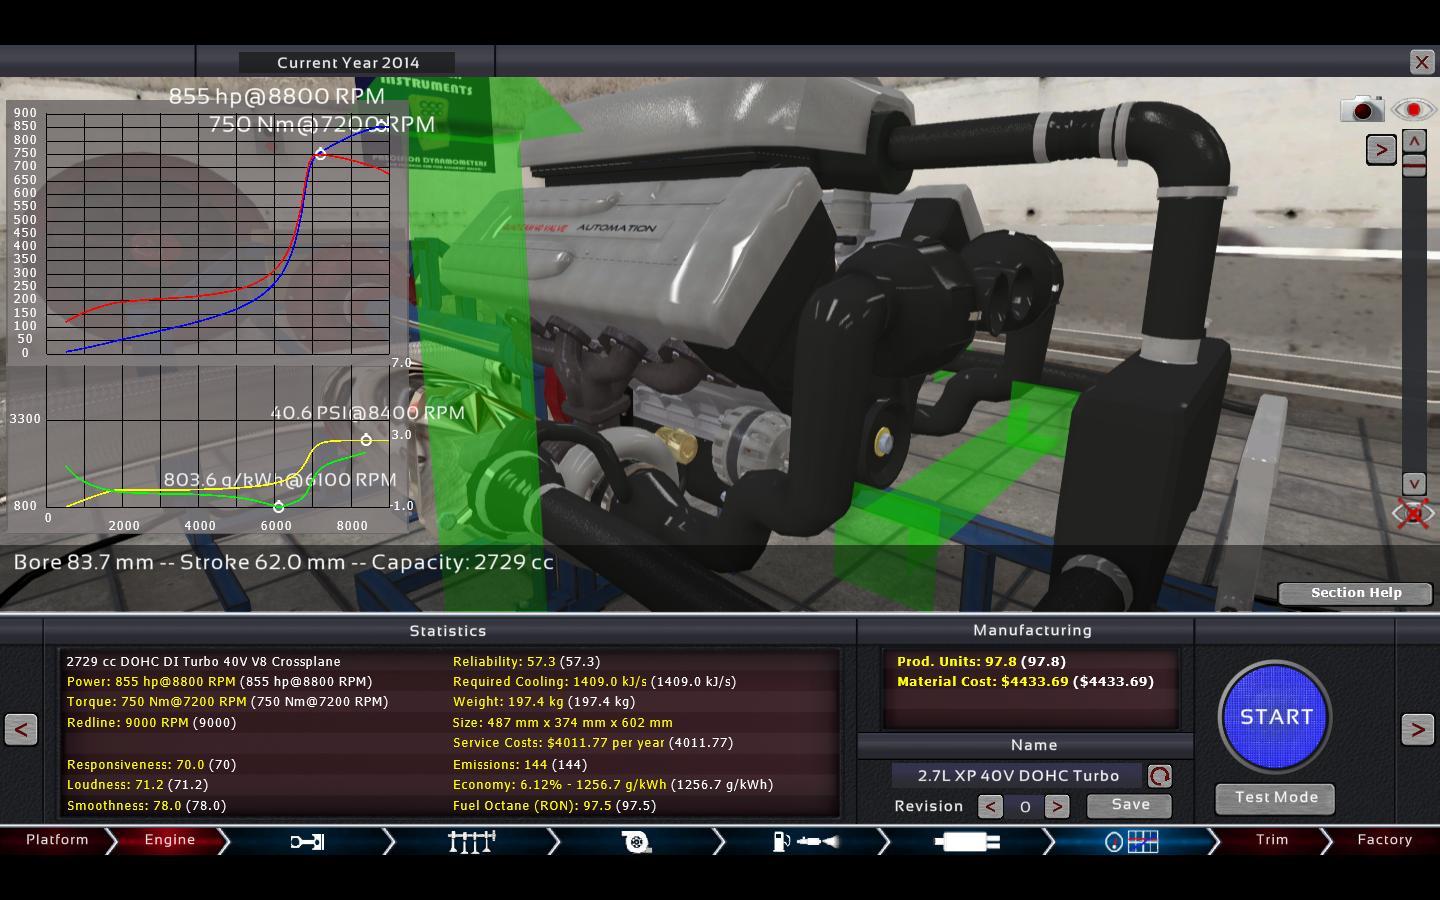Screen dimensions: 1440x900
Task: Expand the side panel with the arrow beside the scrollbar
Action: (1381, 150)
